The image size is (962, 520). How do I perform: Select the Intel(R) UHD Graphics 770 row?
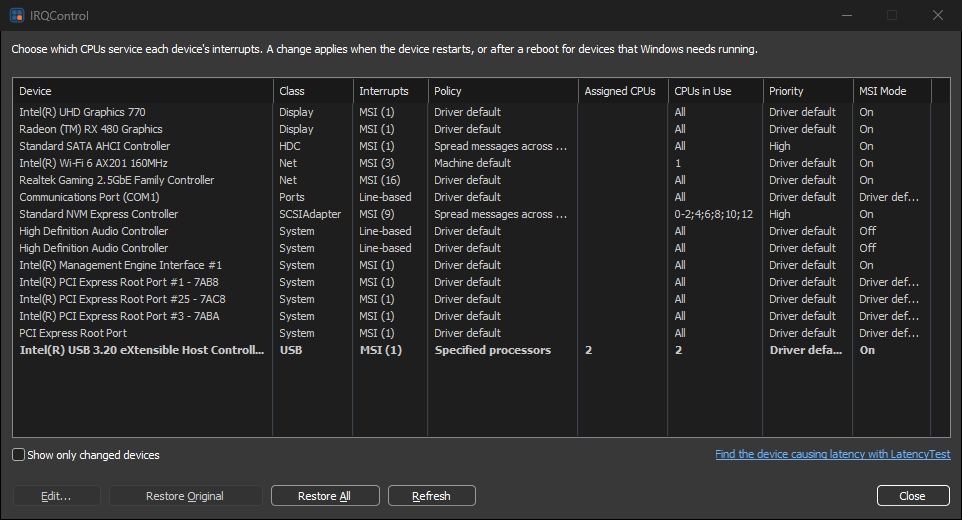471,112
